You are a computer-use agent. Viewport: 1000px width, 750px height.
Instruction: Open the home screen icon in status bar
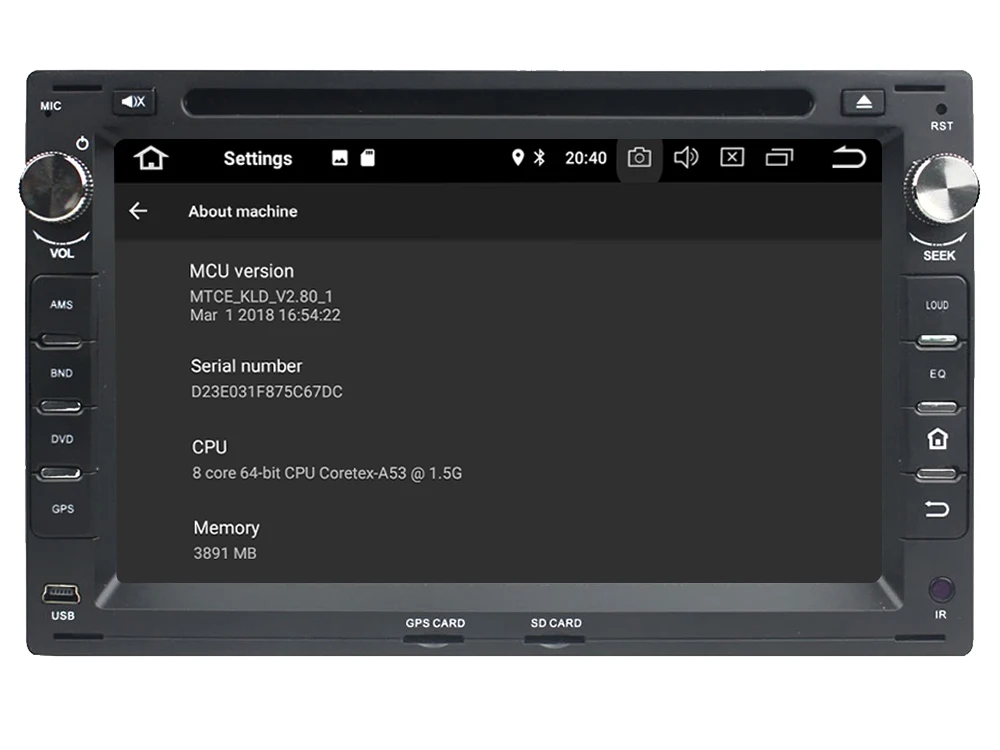pyautogui.click(x=149, y=158)
